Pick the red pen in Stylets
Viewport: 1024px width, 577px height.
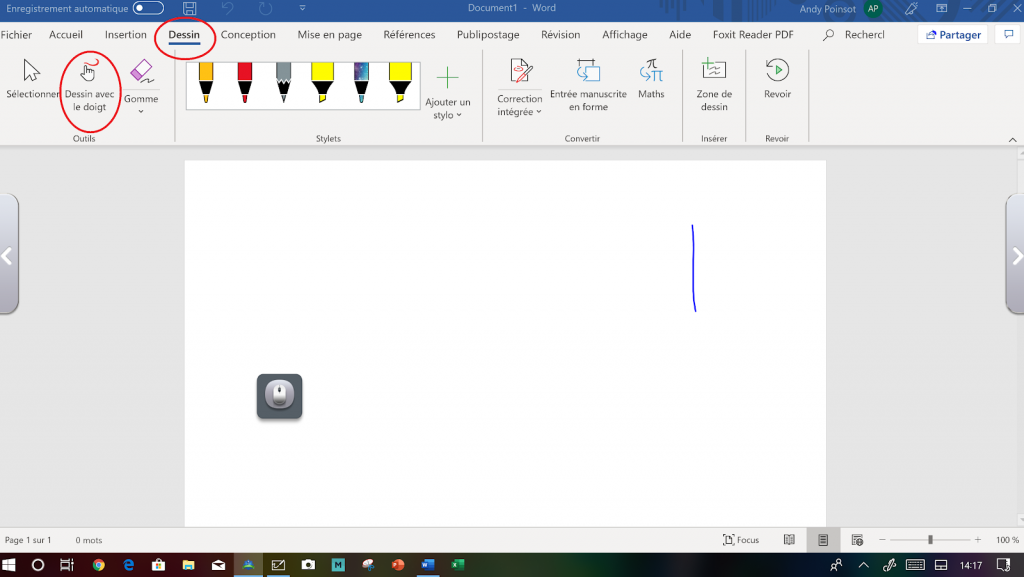pyautogui.click(x=245, y=83)
